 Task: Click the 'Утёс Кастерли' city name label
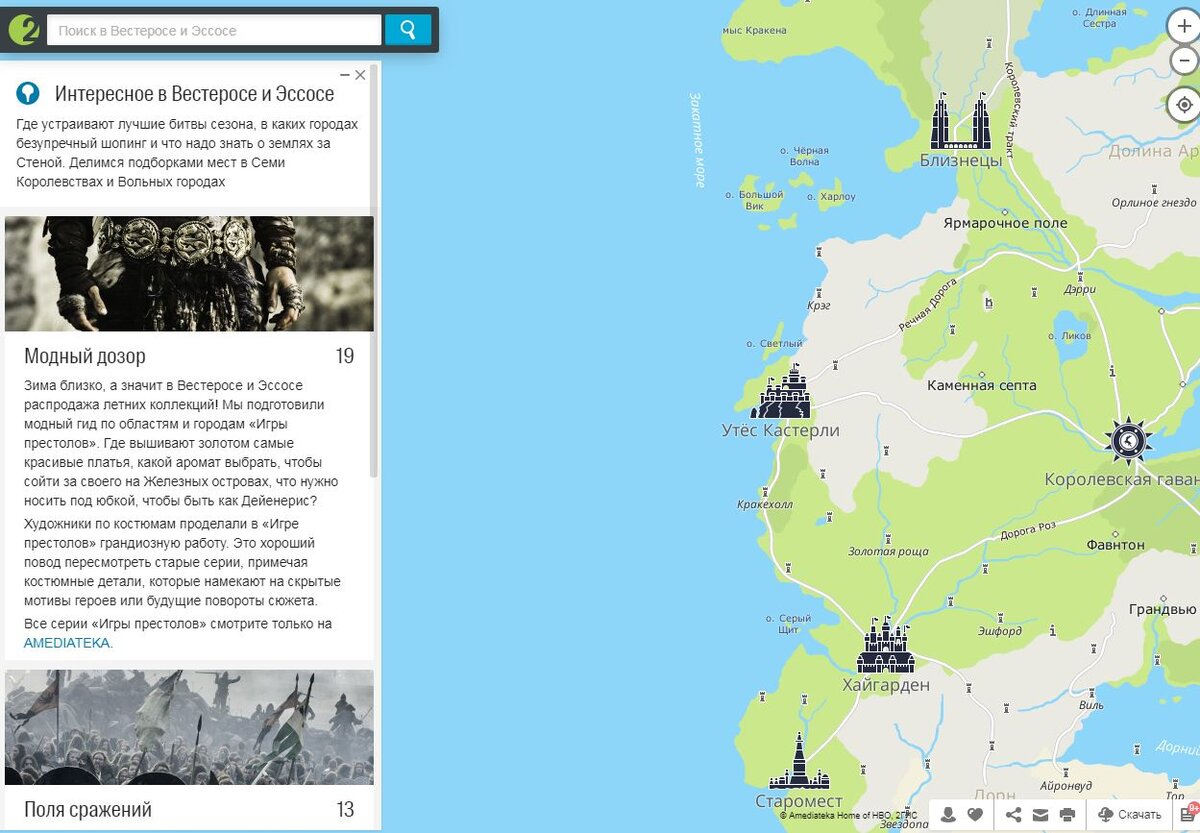coord(781,431)
